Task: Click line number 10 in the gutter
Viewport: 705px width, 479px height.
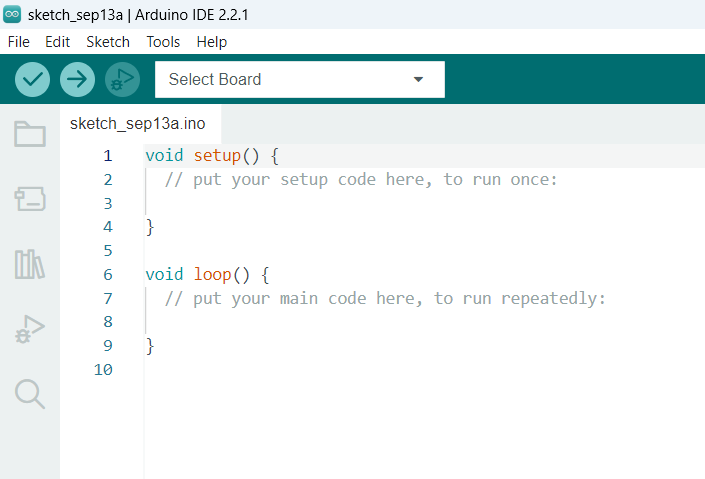Action: [x=103, y=370]
